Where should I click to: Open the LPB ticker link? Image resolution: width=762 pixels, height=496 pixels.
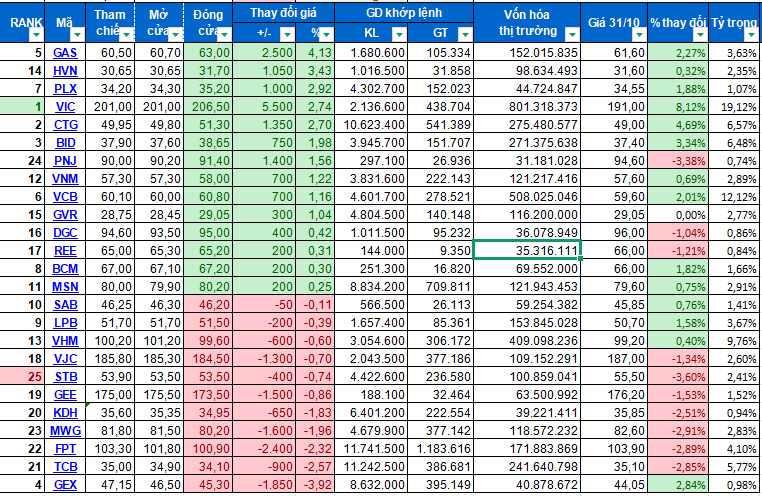[65, 322]
